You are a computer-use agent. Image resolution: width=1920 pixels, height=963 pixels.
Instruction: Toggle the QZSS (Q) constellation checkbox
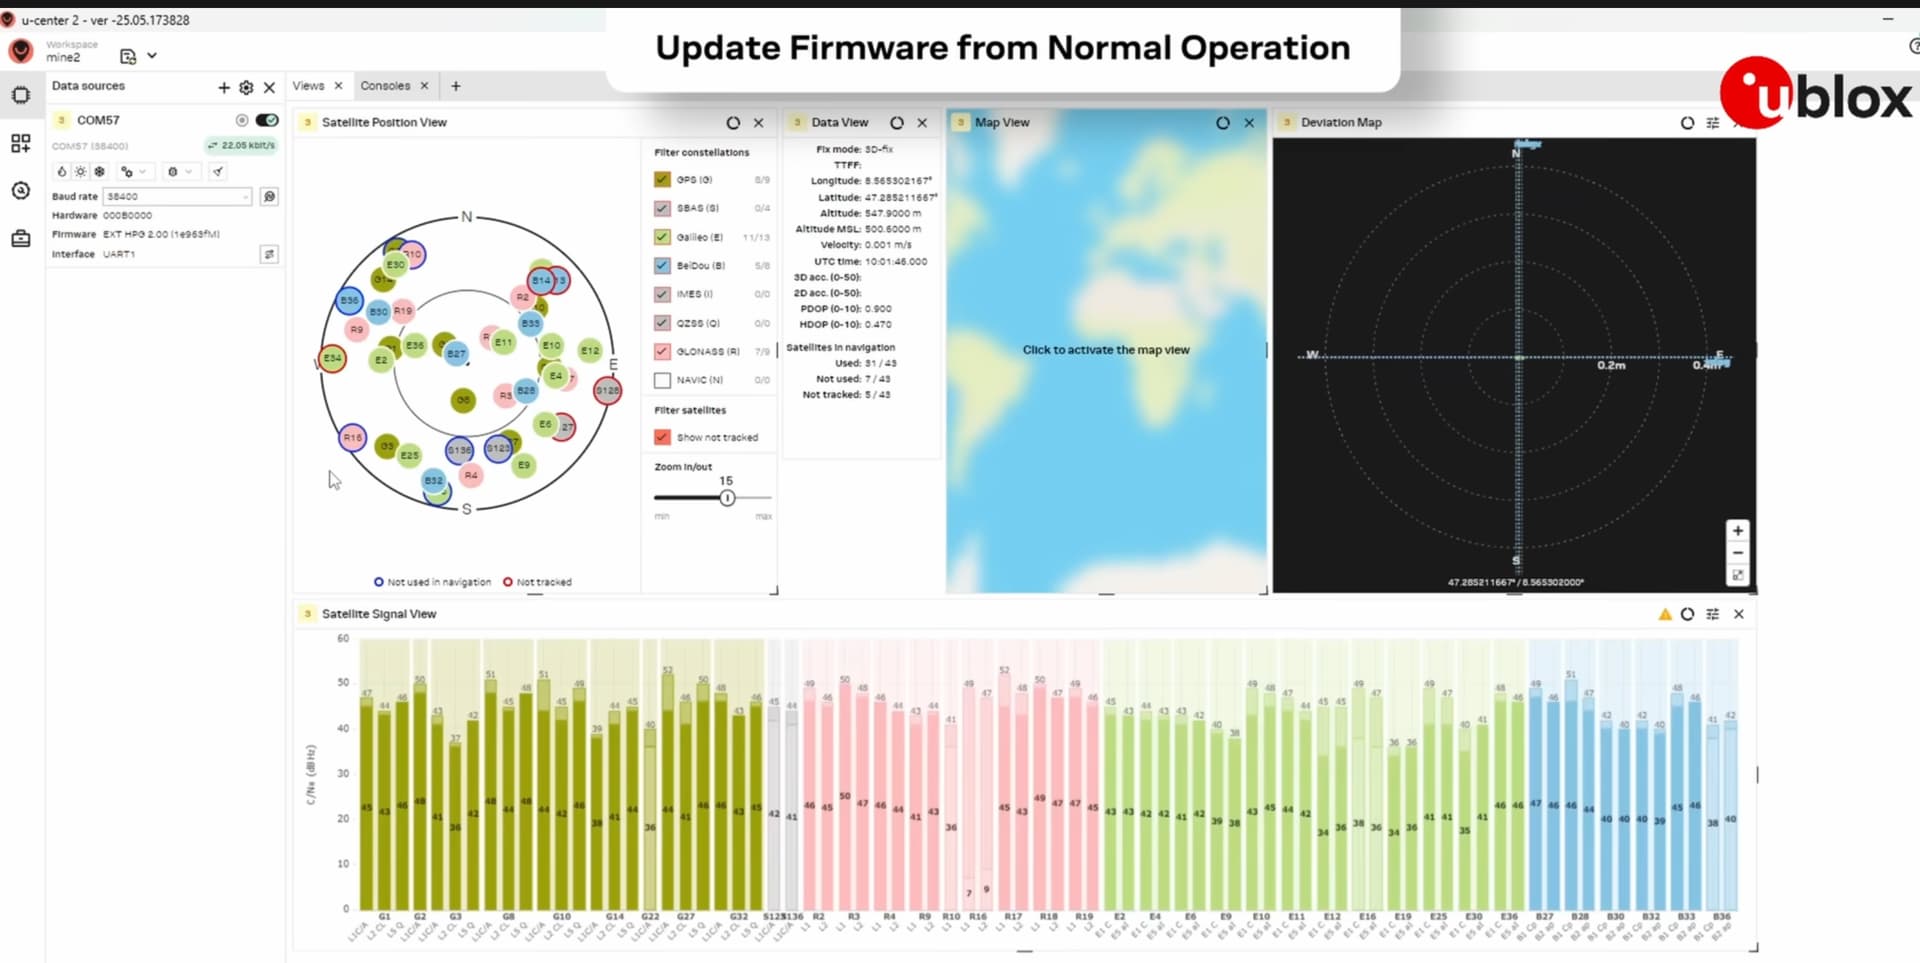click(x=662, y=323)
